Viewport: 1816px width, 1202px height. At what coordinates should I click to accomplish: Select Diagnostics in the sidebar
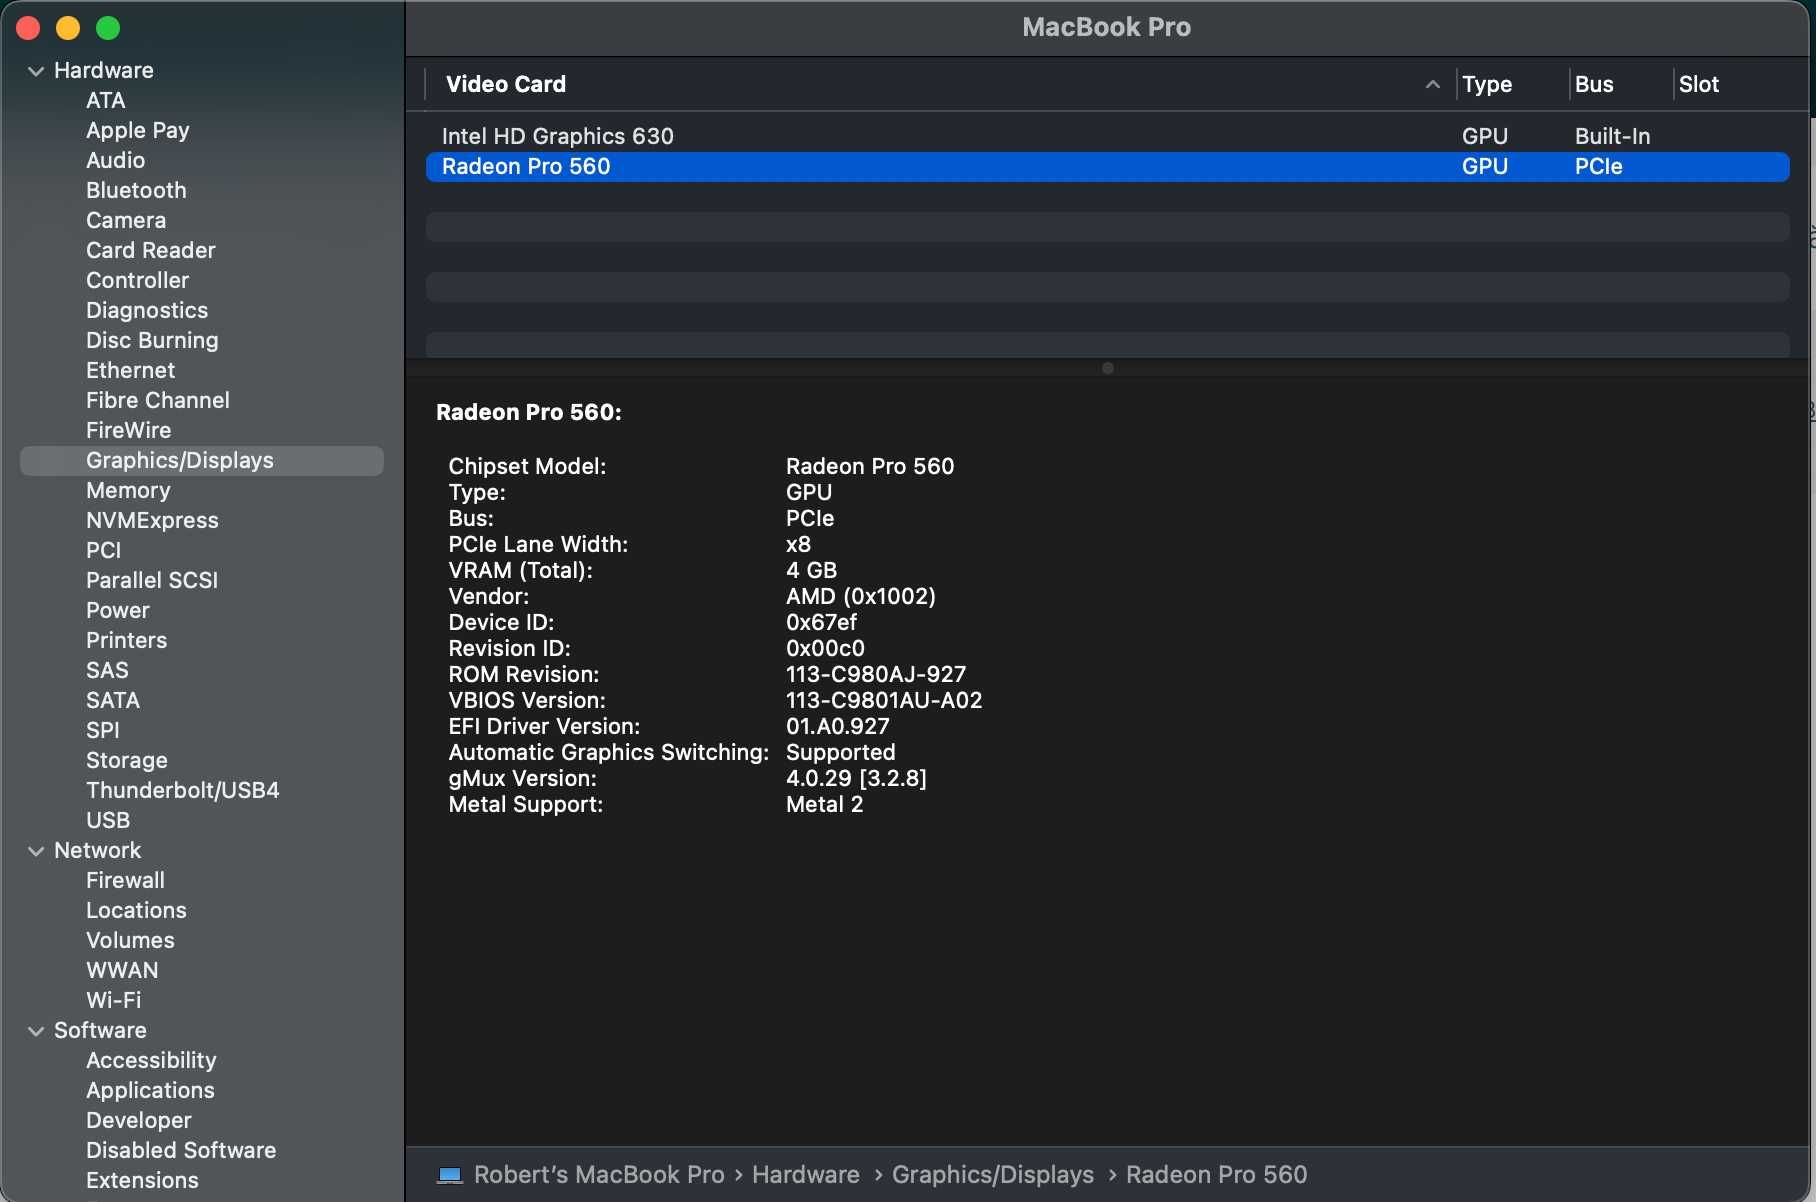click(147, 311)
